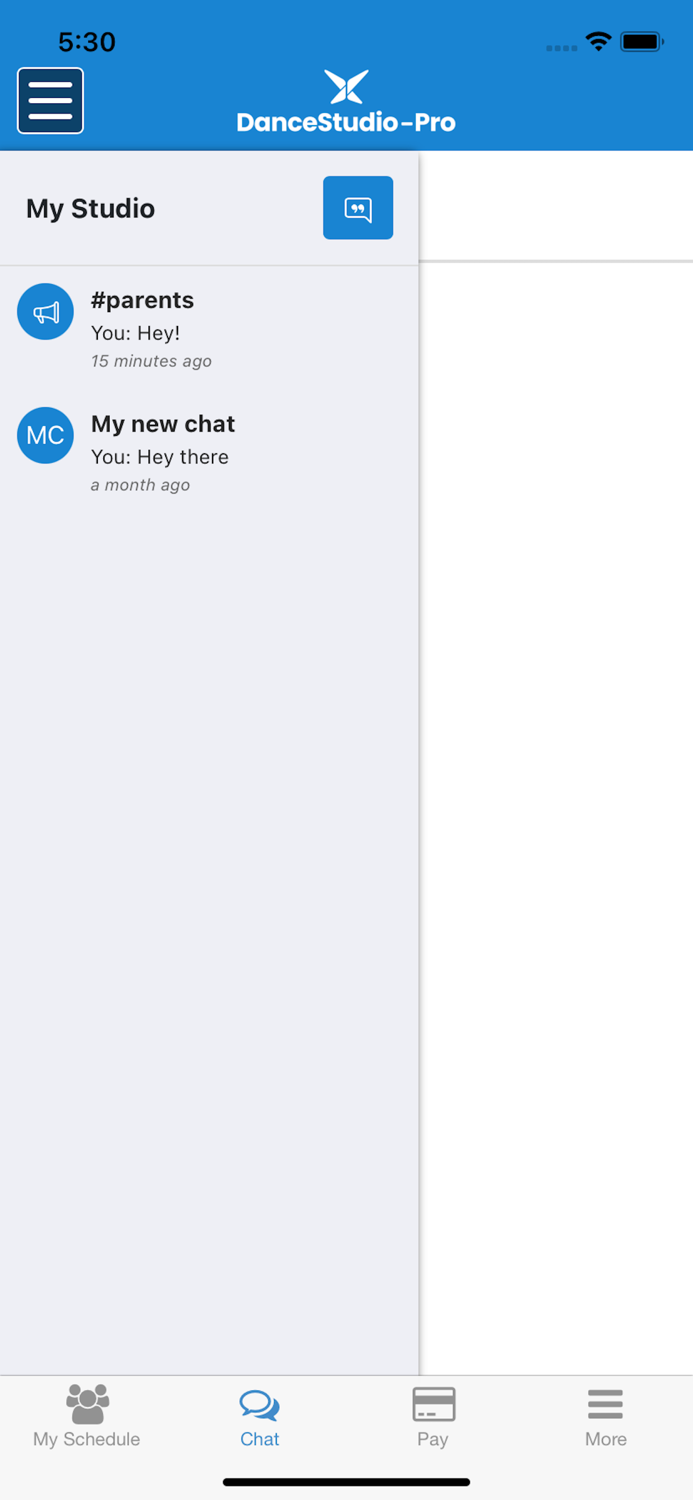Open the hamburger menu in header

coord(50,101)
